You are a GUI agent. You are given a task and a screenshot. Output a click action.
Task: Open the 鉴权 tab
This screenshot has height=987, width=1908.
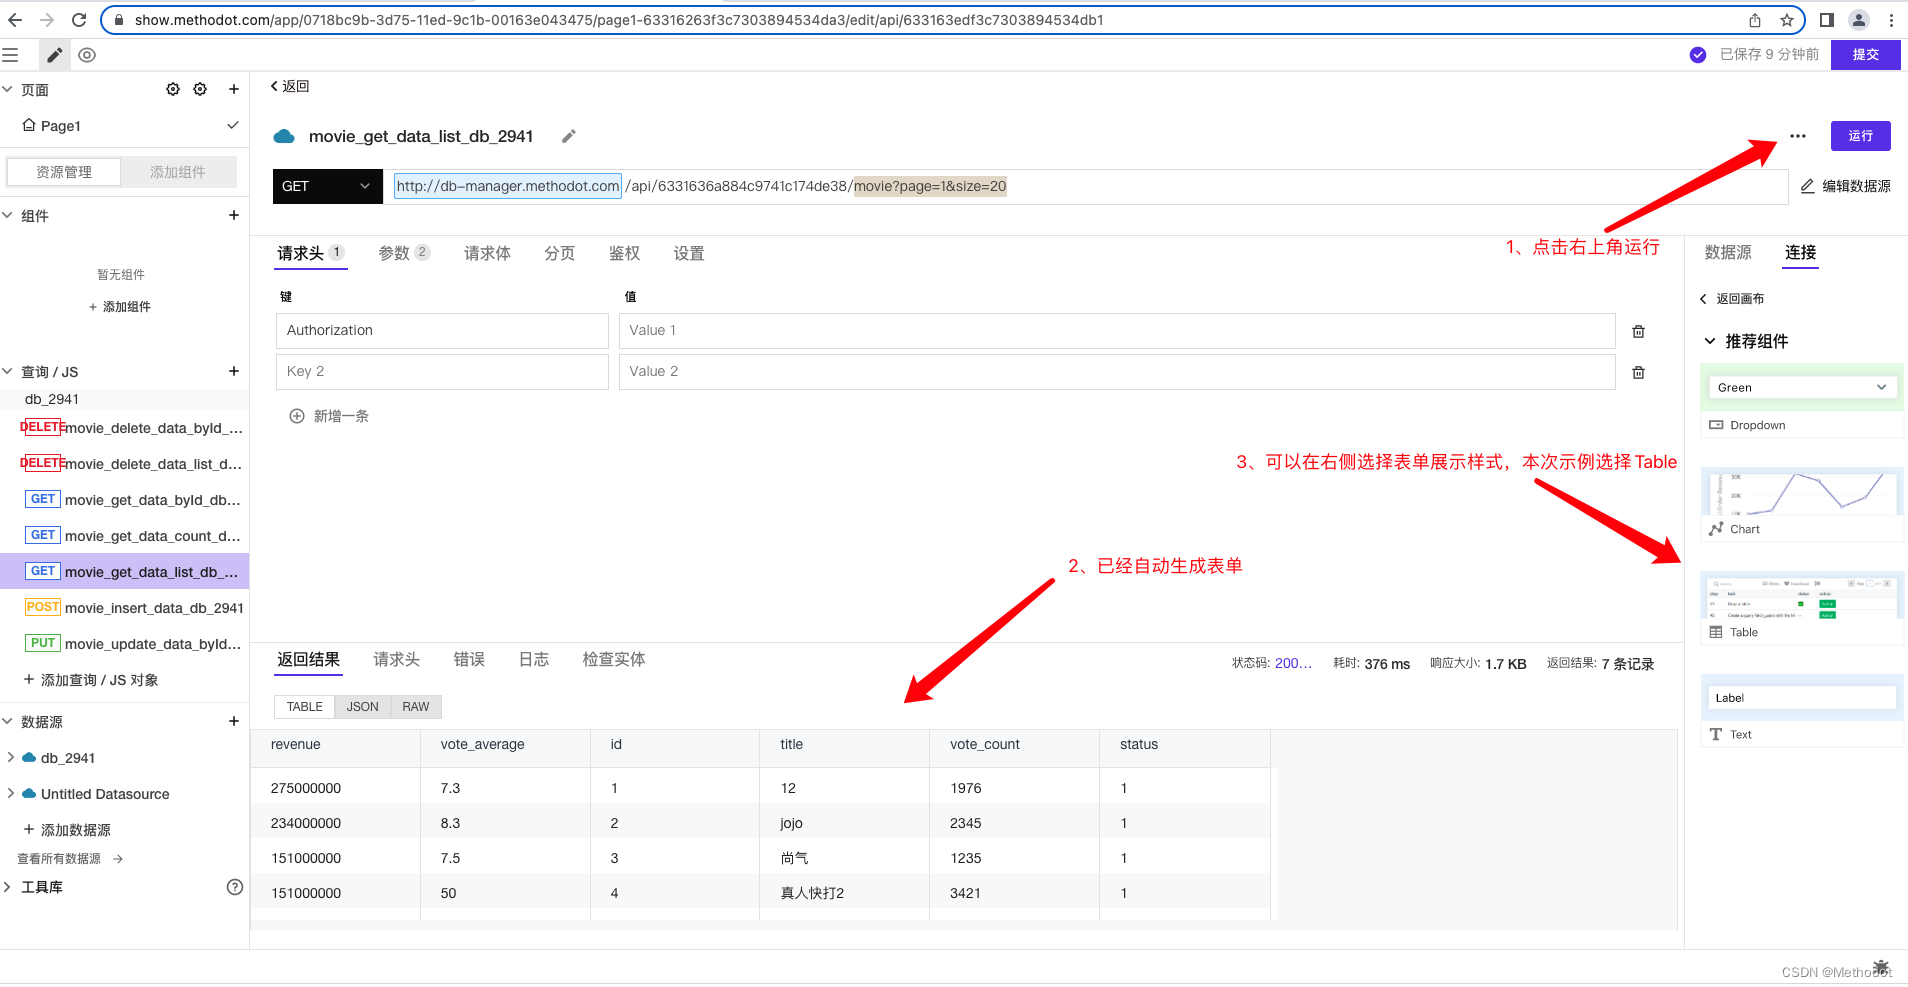click(624, 253)
